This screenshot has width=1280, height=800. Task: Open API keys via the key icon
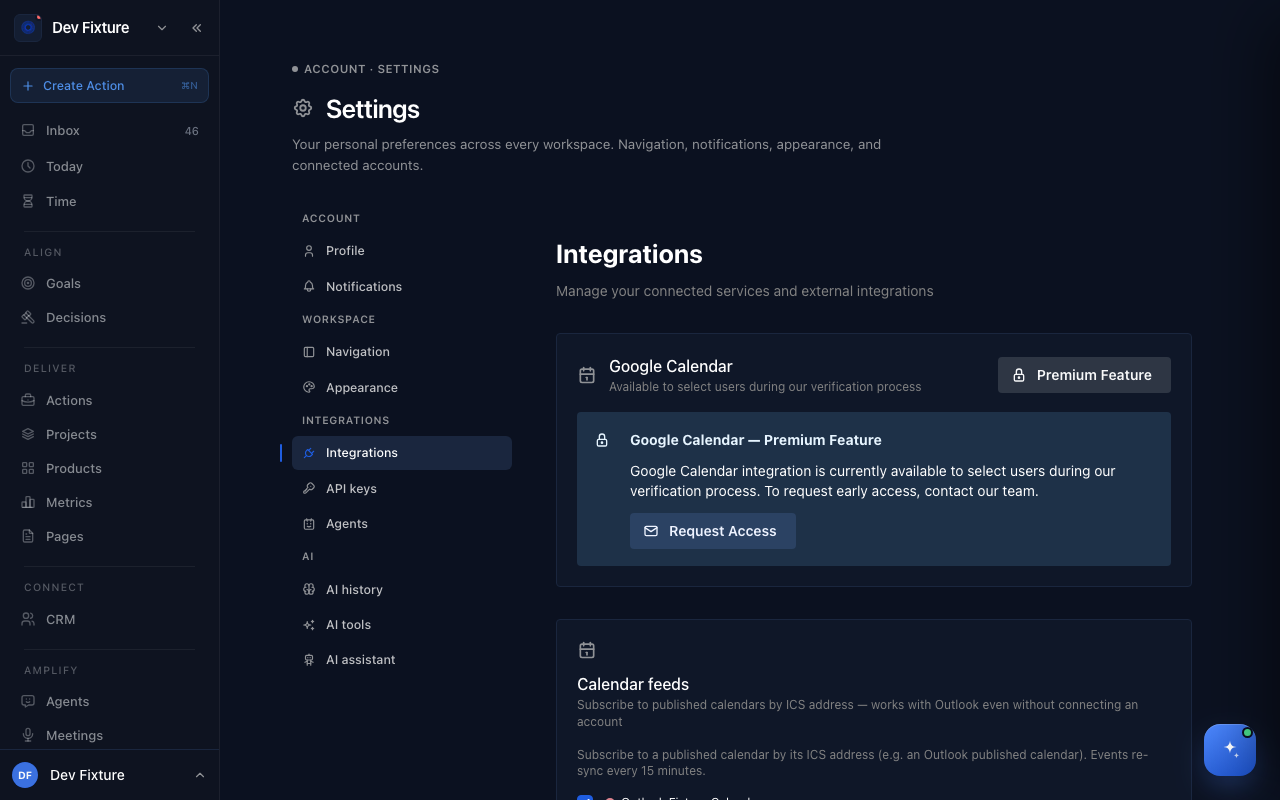point(309,488)
